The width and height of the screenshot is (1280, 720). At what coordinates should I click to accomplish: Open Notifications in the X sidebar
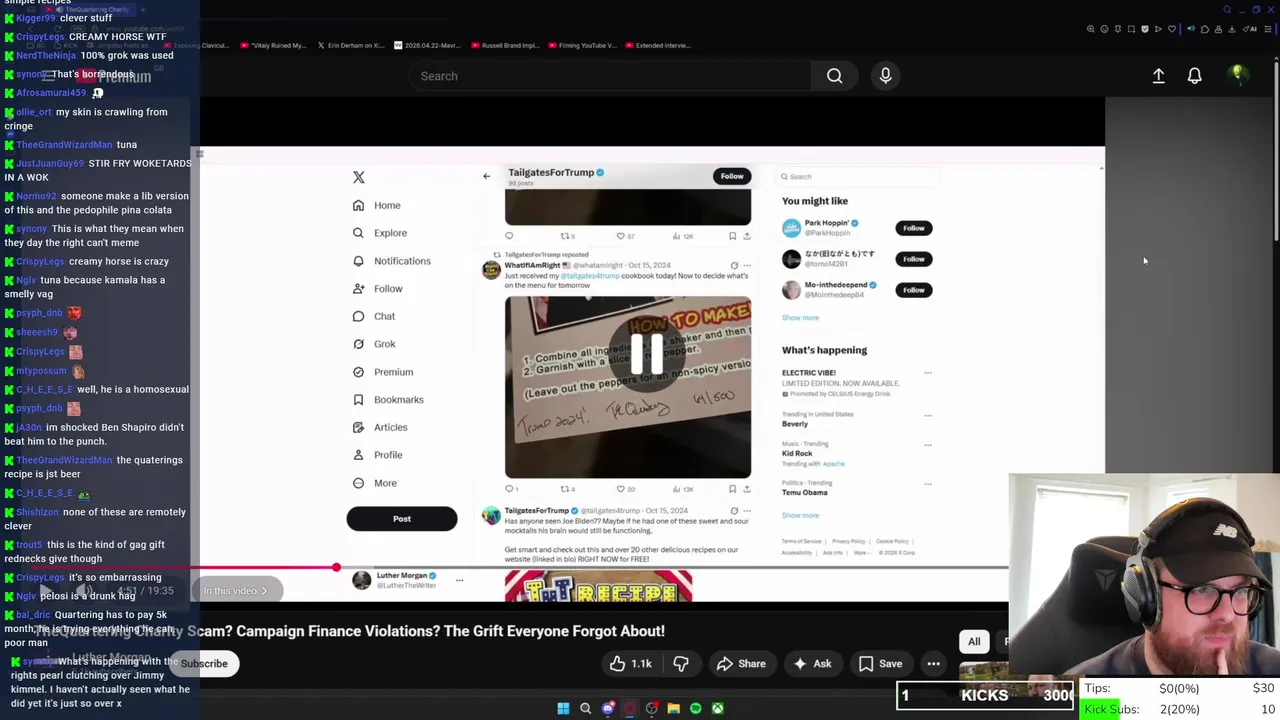391,261
